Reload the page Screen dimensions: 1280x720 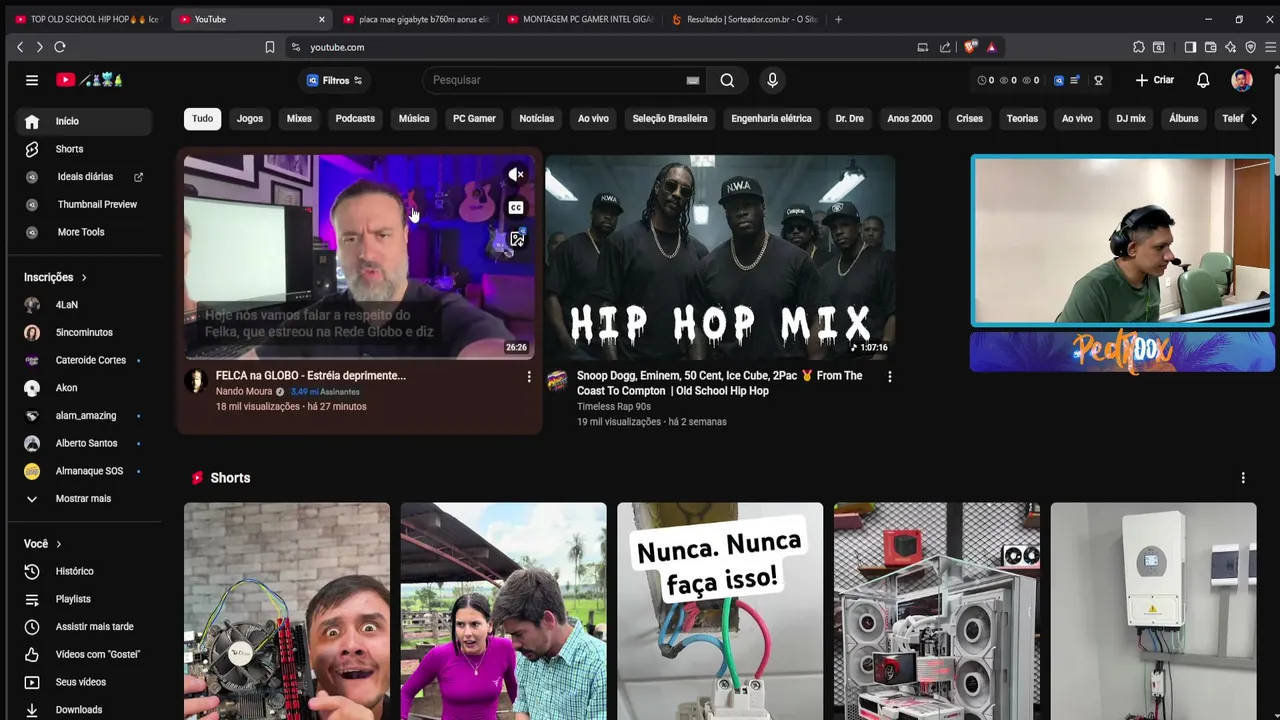click(60, 47)
